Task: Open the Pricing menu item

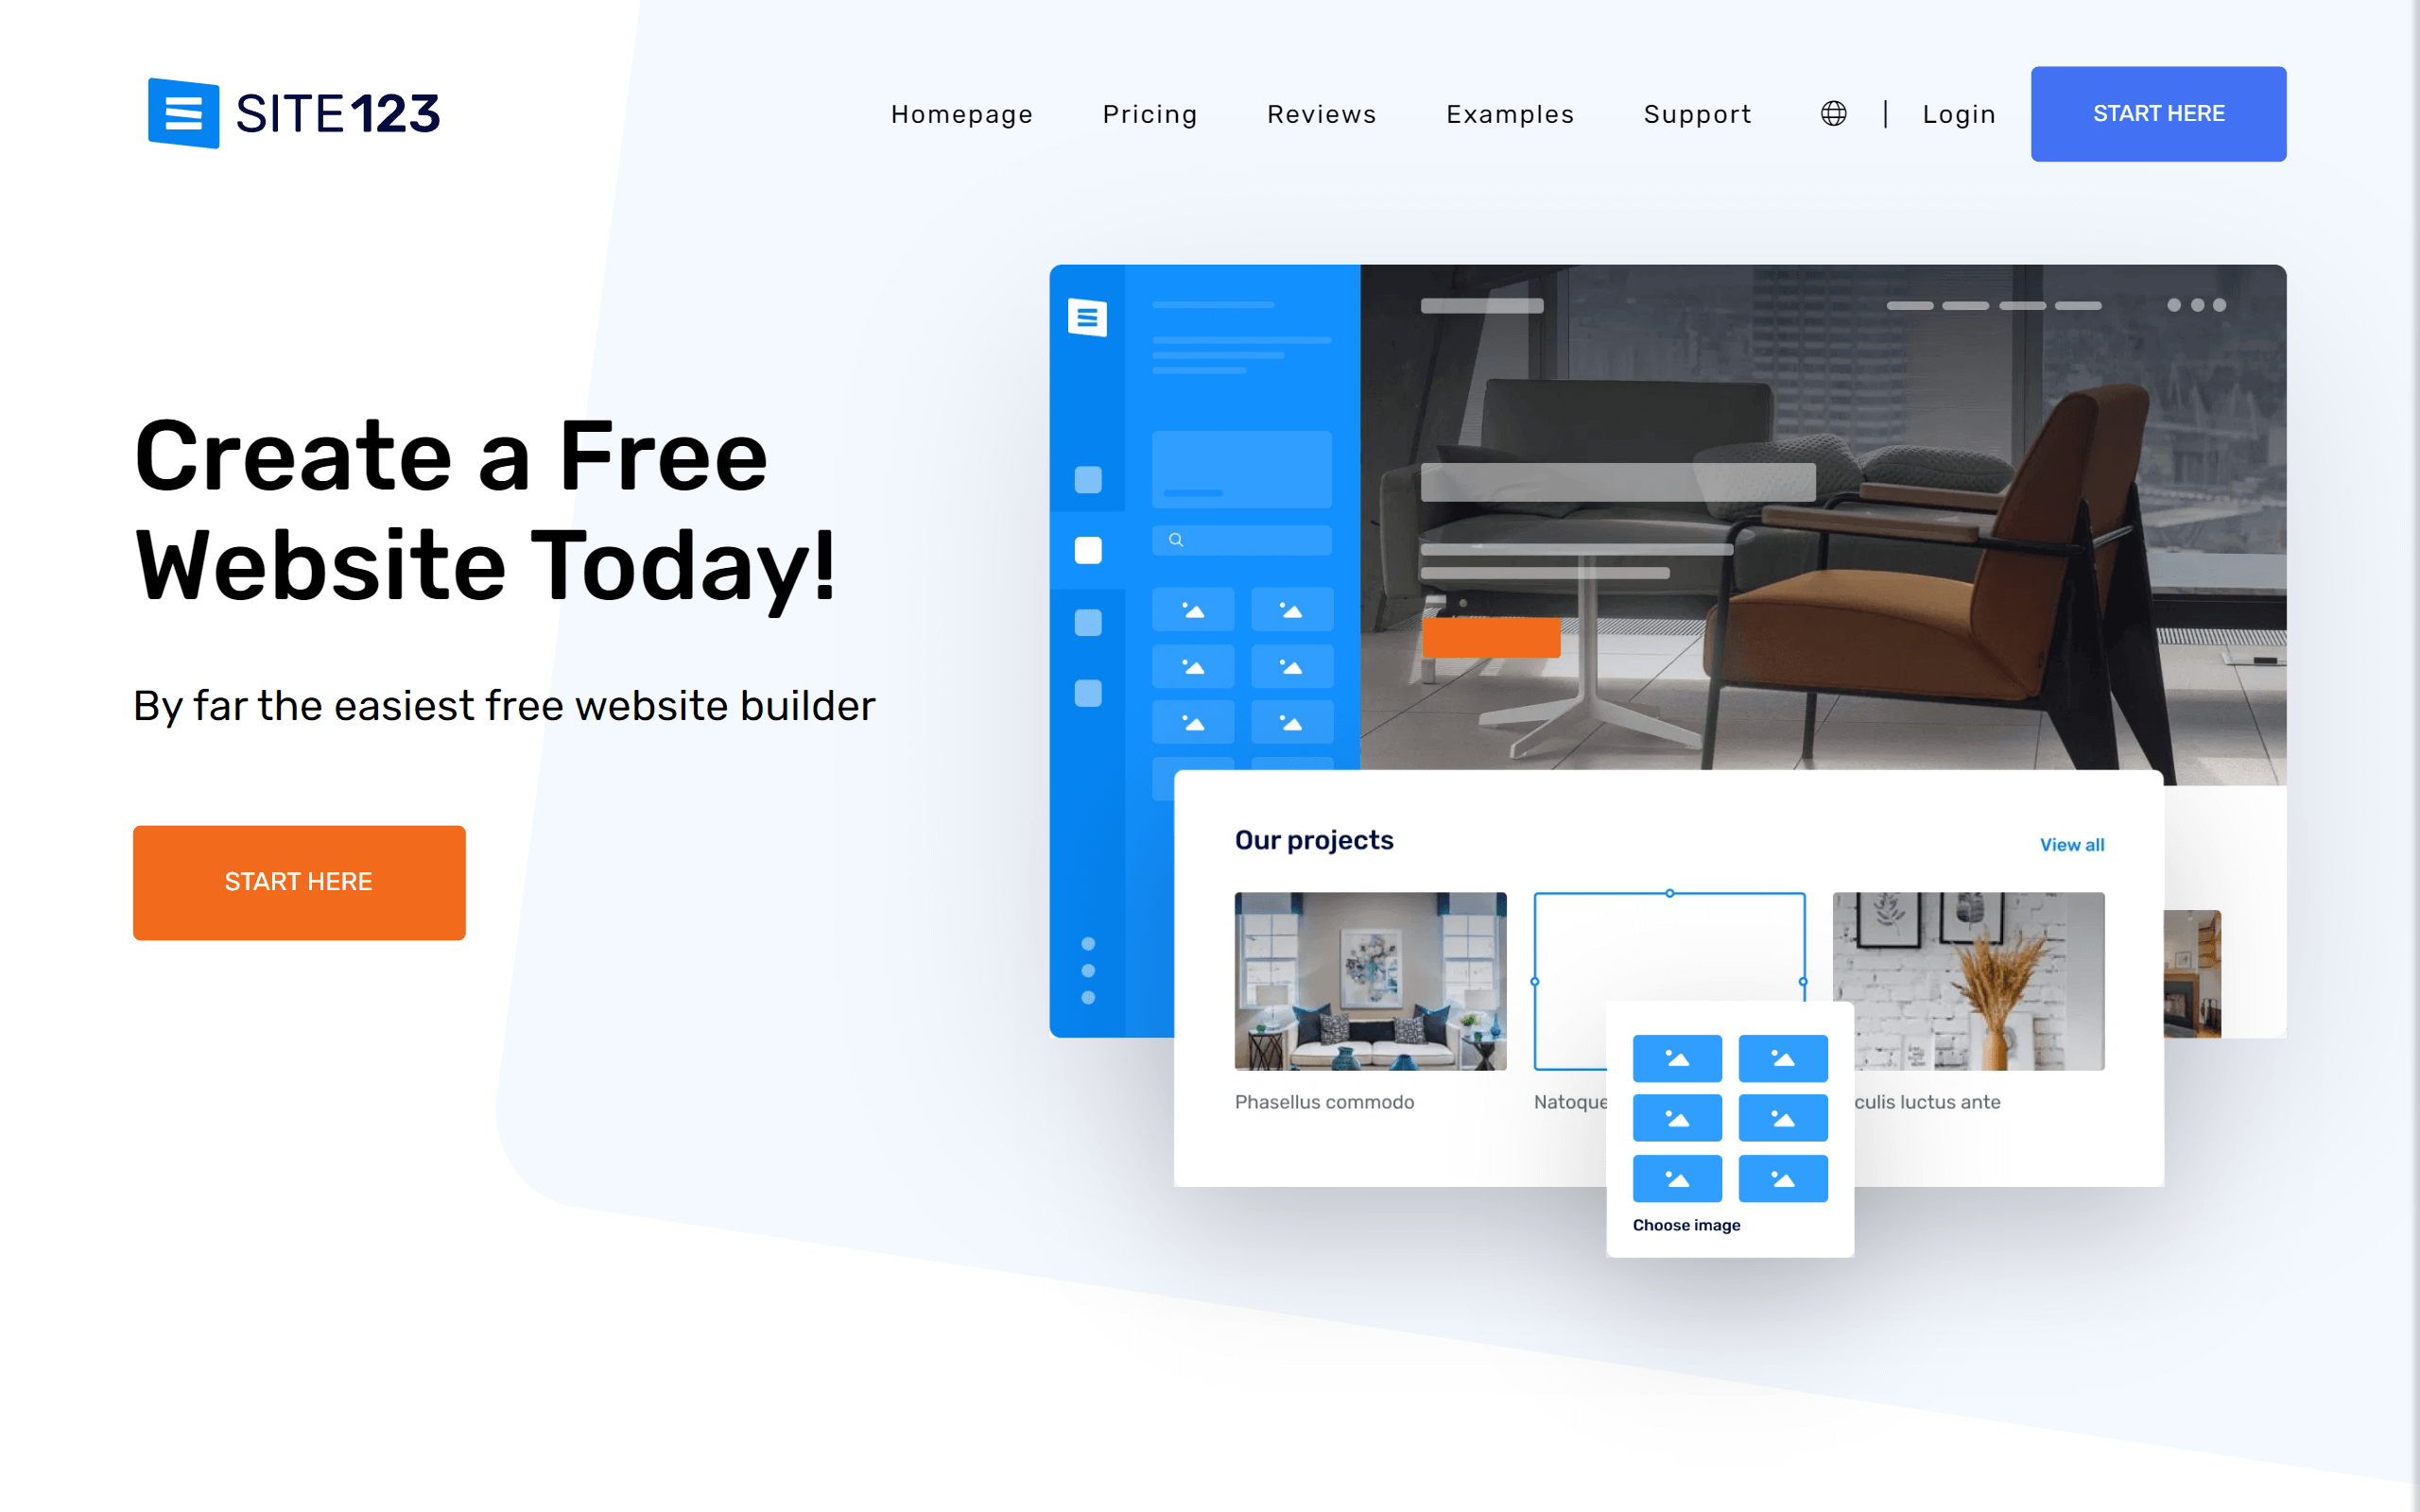Action: tap(1149, 113)
